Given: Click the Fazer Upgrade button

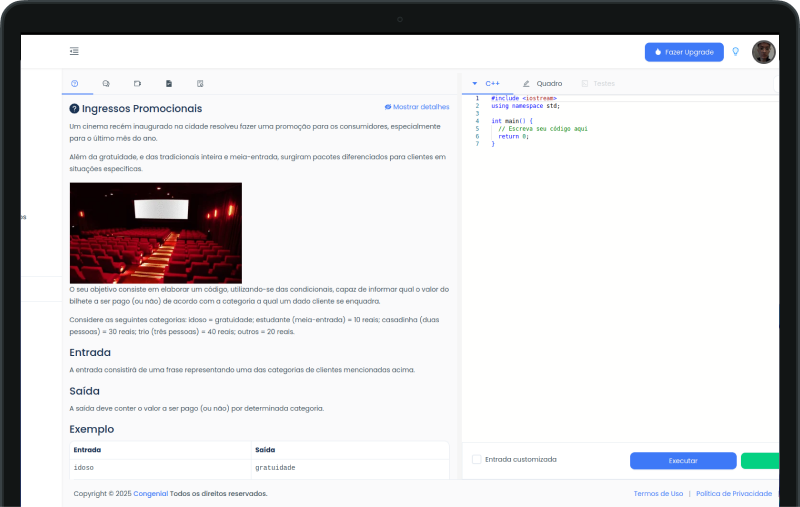Looking at the screenshot, I should pos(684,51).
